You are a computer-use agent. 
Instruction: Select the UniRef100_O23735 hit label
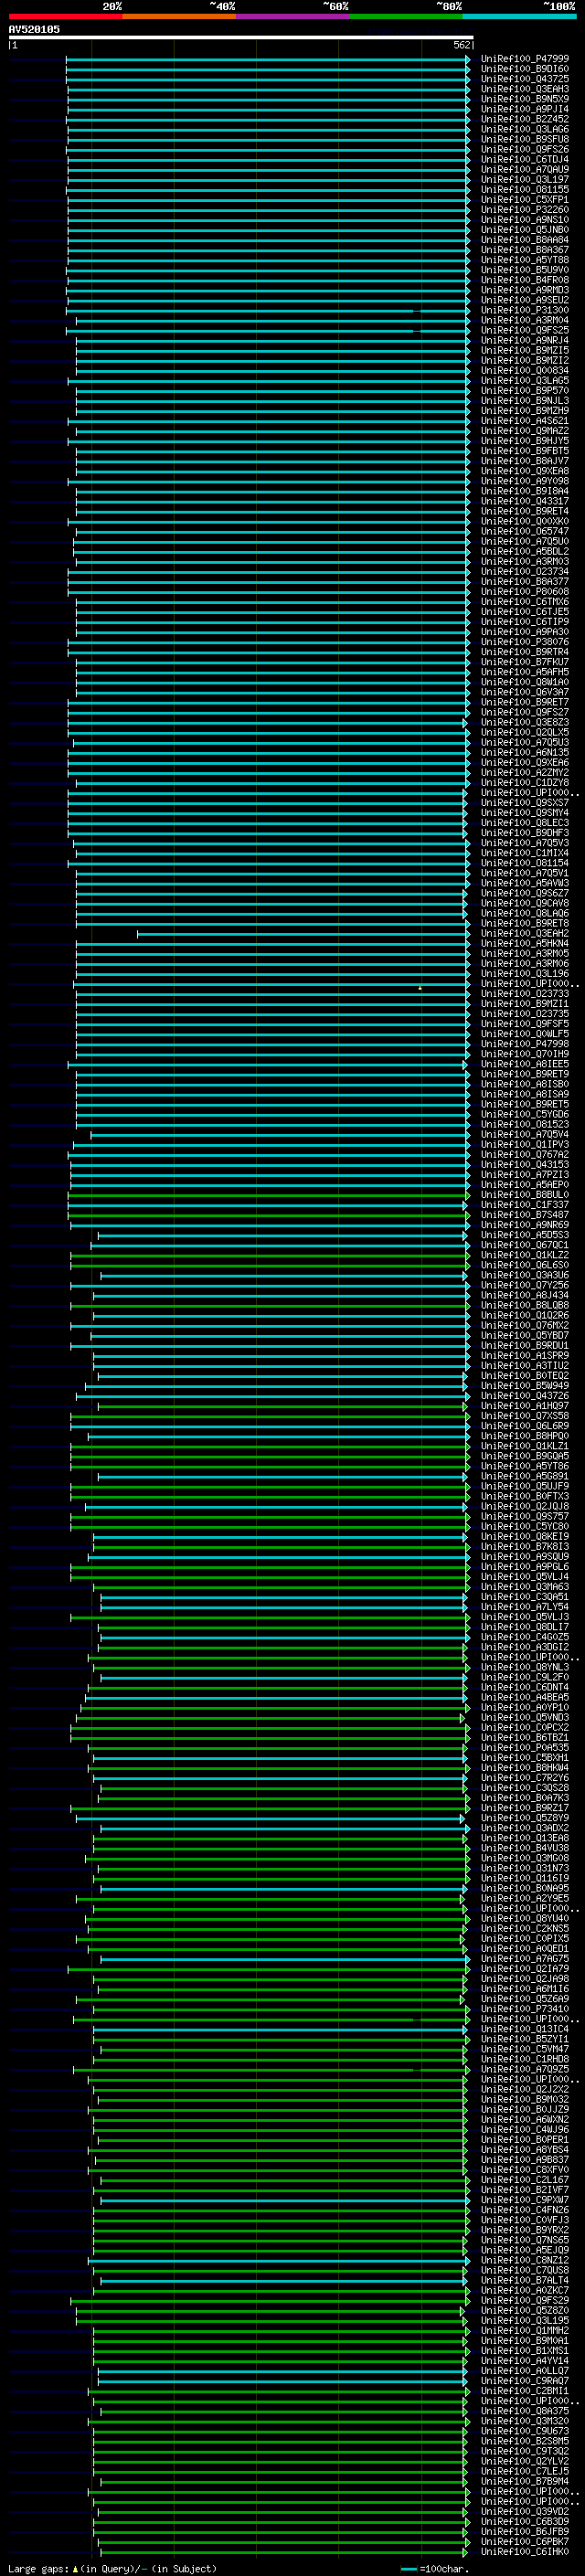coord(525,1014)
